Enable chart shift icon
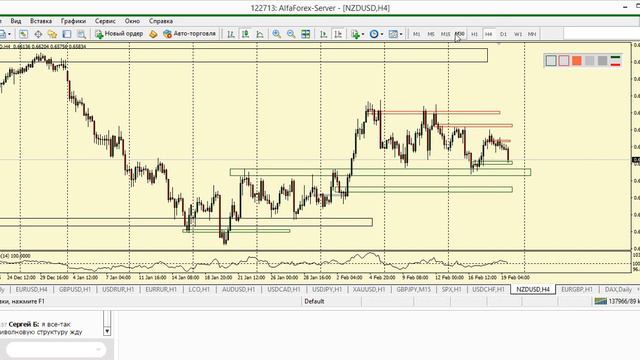640x360 pixels. (338, 34)
